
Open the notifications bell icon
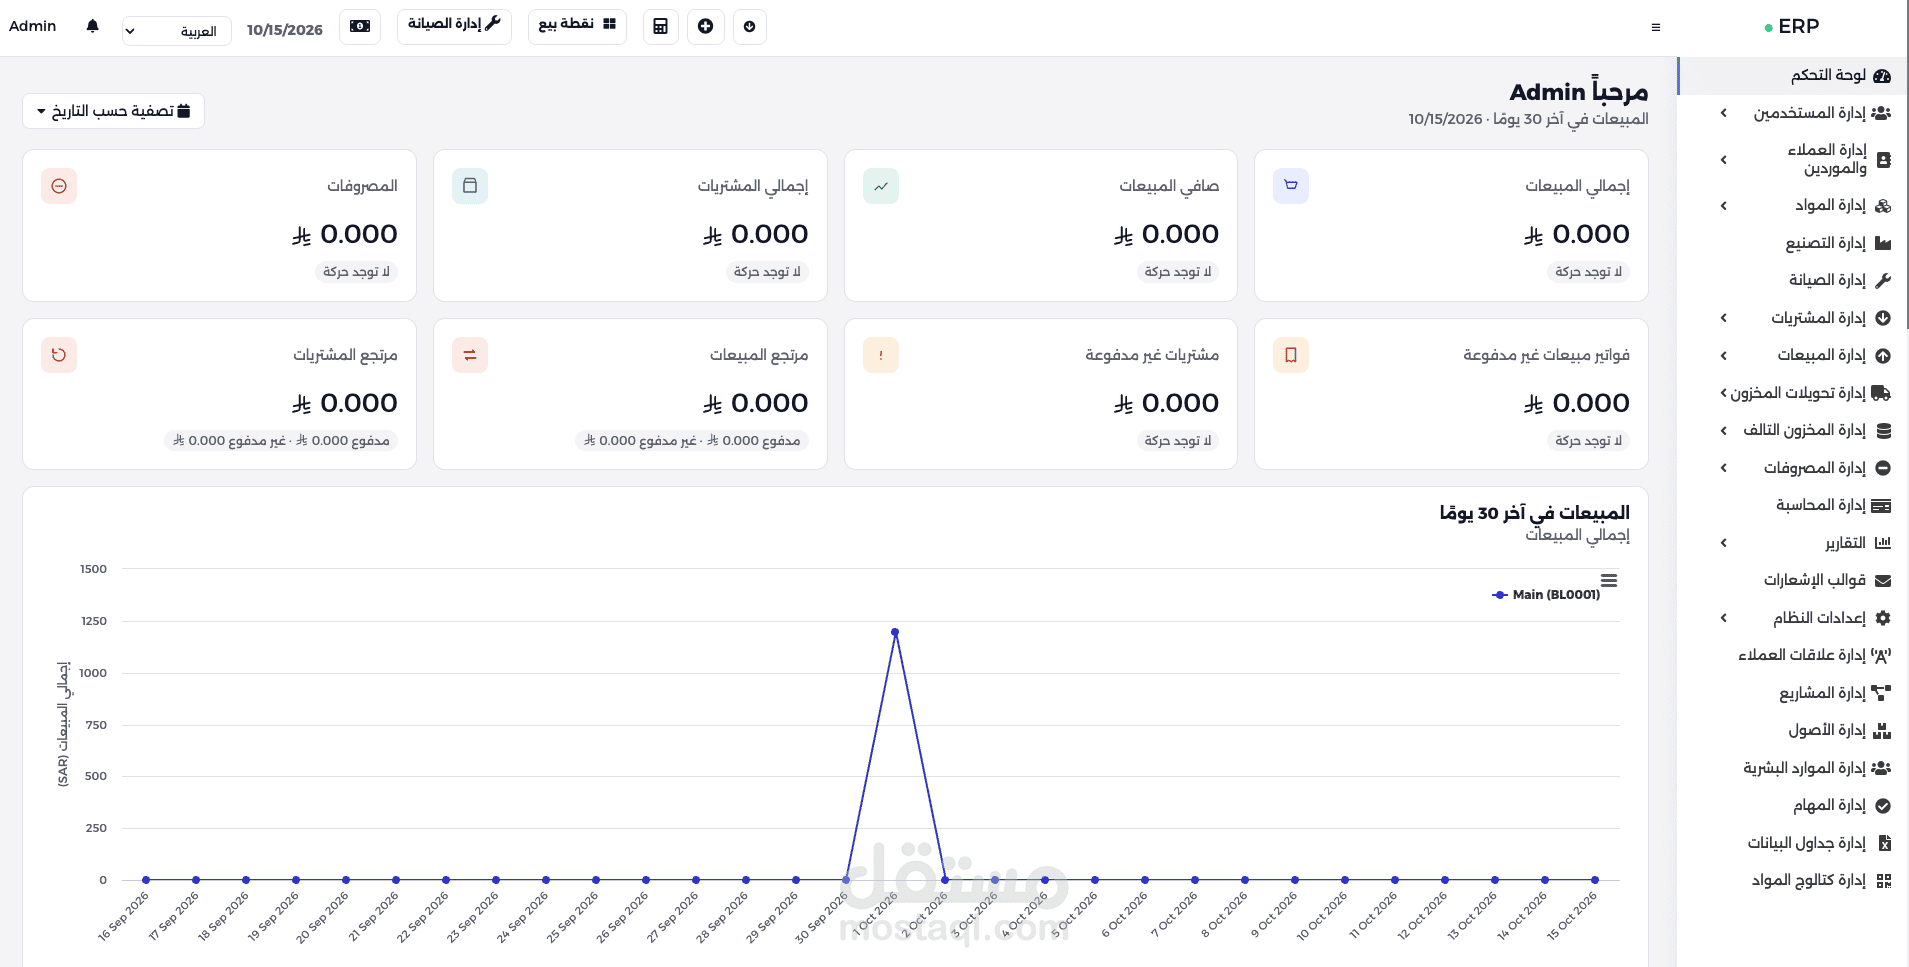point(93,26)
